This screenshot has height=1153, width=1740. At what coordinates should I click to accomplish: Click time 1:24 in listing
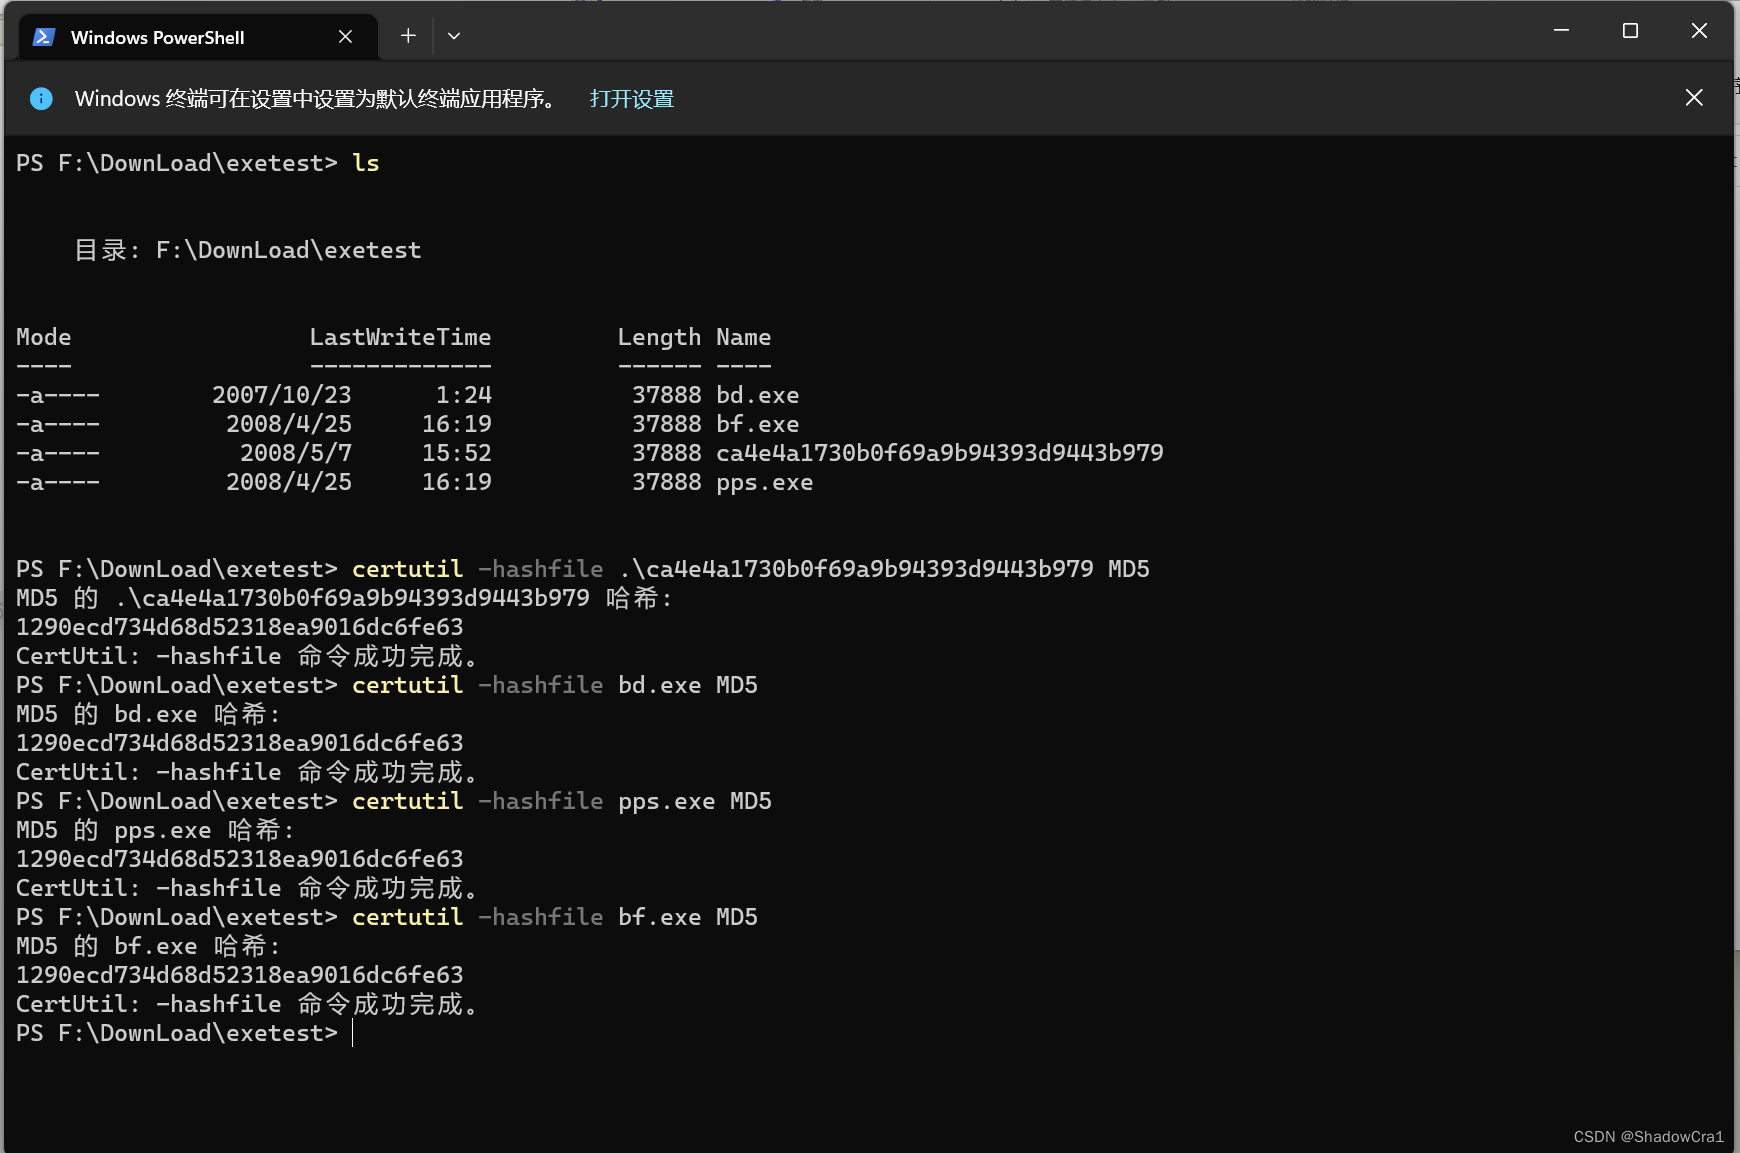pyautogui.click(x=464, y=395)
